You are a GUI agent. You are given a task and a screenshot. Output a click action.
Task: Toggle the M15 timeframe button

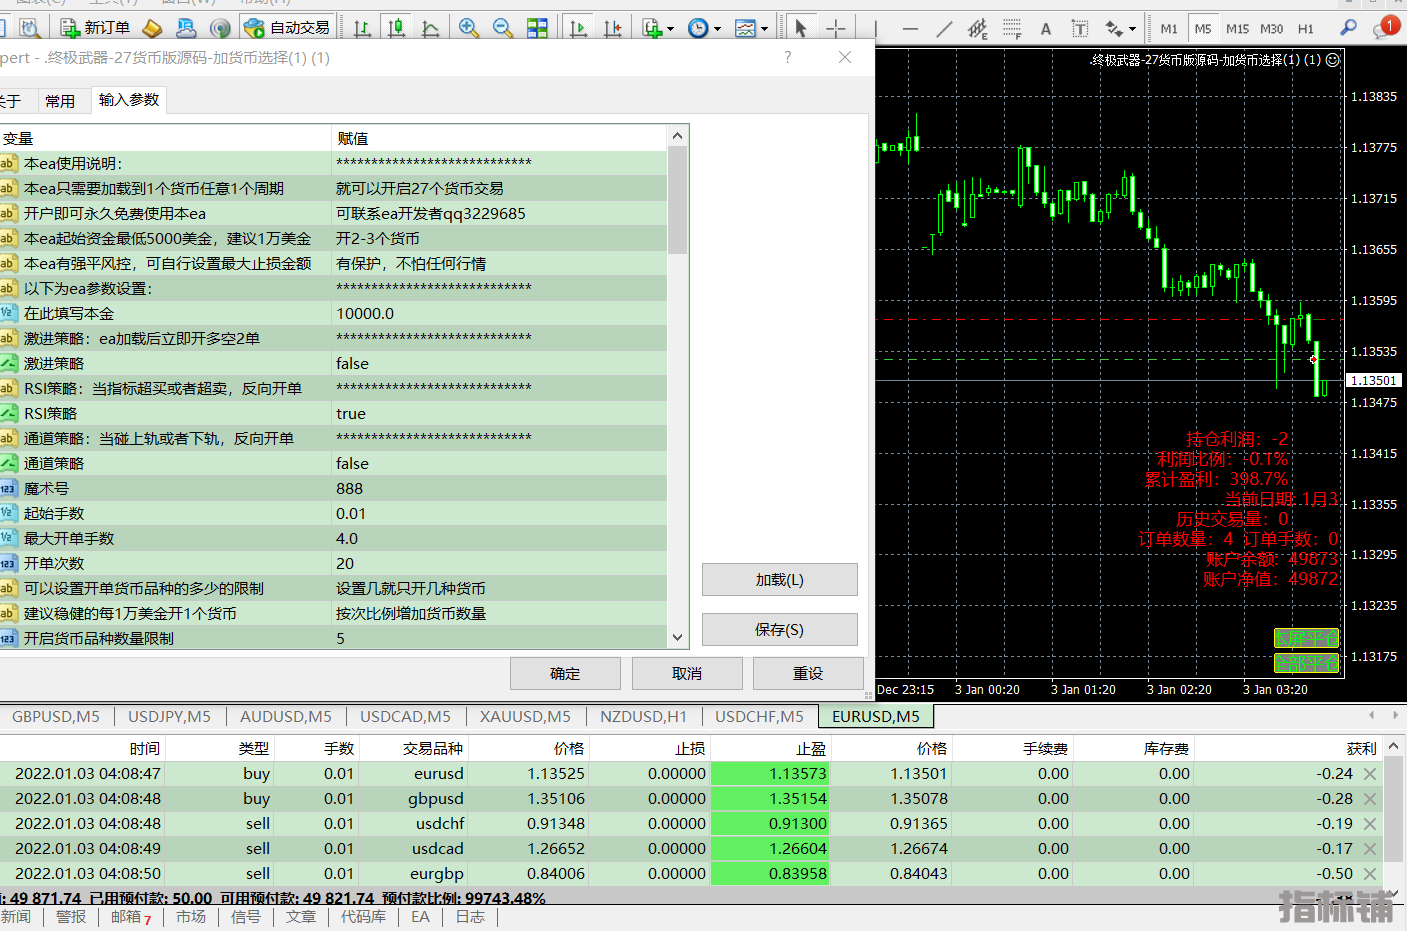click(1237, 29)
